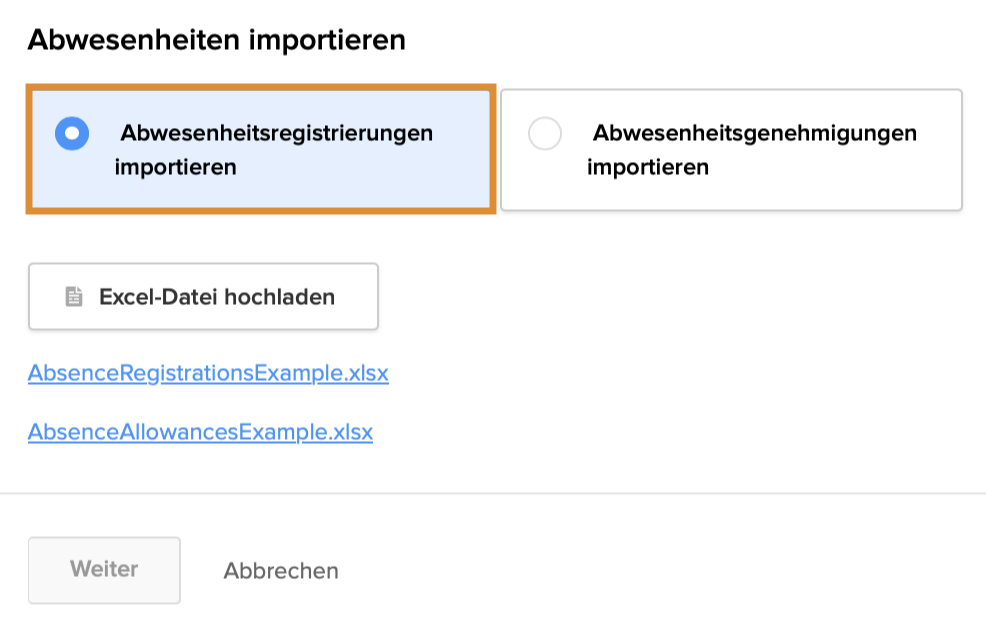Click the 'Excel-Datei hochladen' text label

tap(217, 297)
